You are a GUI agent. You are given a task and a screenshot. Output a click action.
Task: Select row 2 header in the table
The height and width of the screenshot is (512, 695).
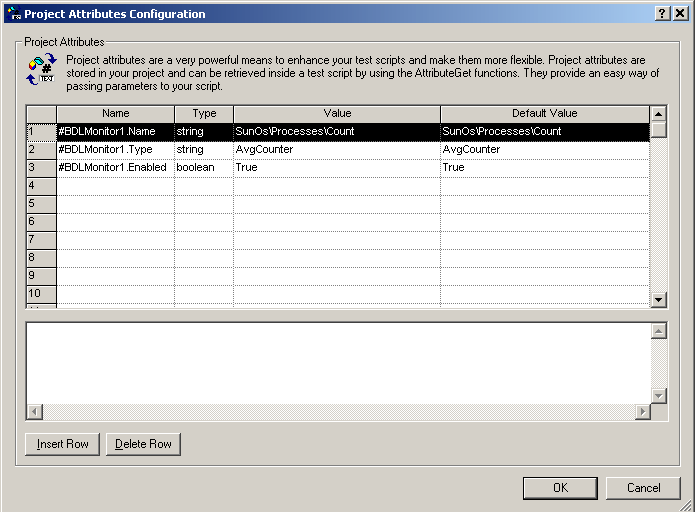pos(41,150)
